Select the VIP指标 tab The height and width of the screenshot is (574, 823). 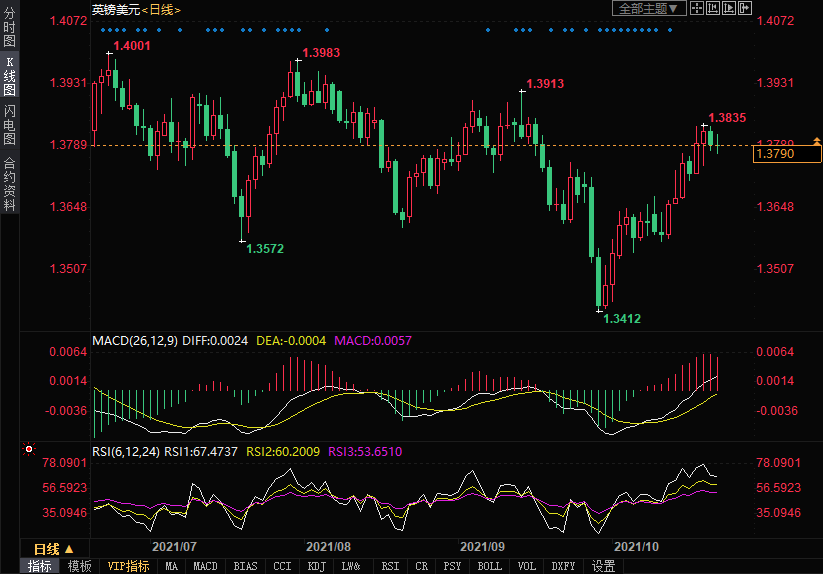128,566
